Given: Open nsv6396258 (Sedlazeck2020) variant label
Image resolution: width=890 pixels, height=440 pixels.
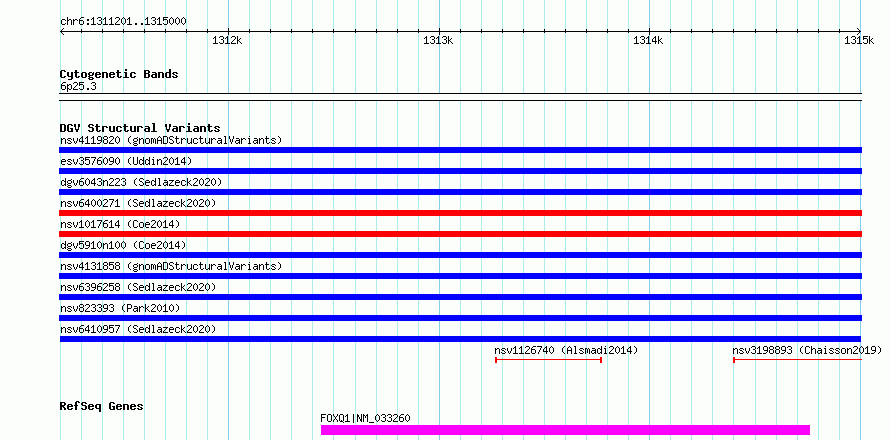Looking at the screenshot, I should point(138,287).
